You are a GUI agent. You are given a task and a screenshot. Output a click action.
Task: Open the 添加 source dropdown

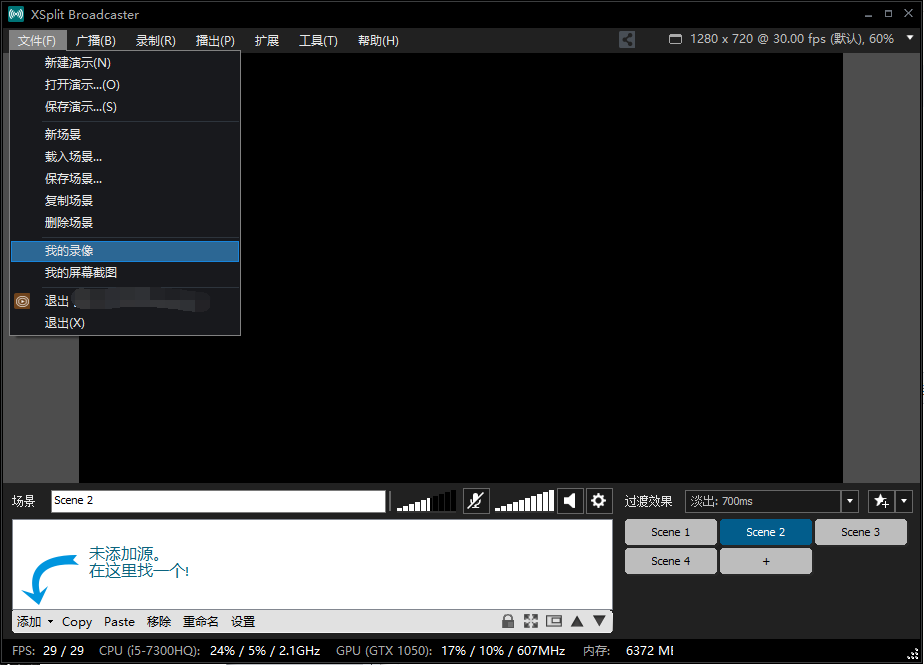tap(35, 621)
